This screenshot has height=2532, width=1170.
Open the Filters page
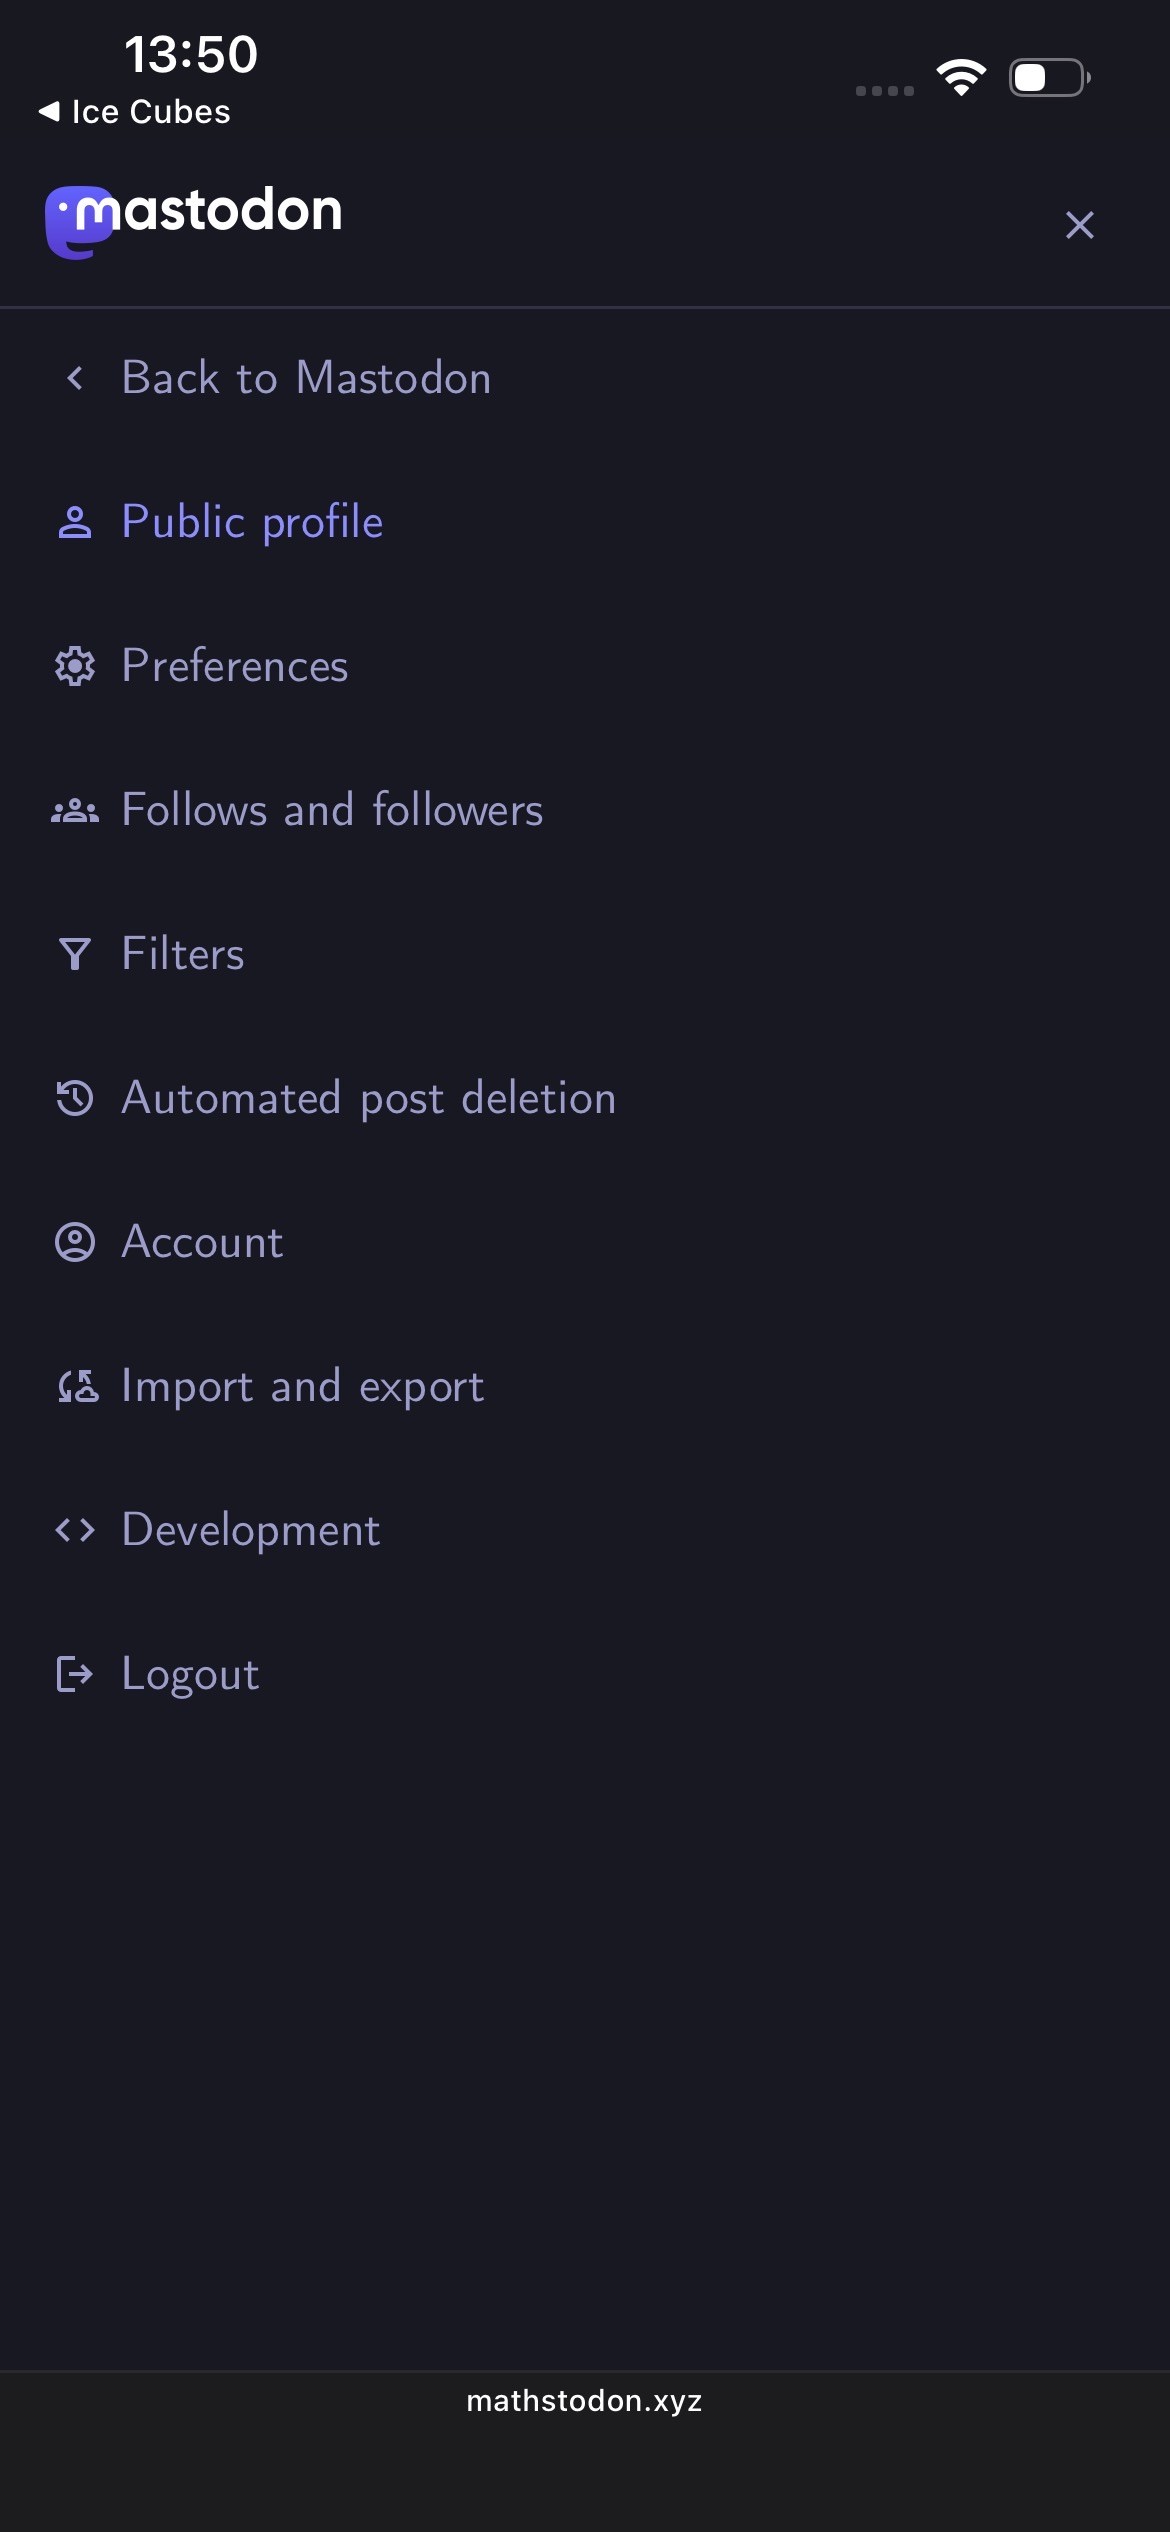click(183, 954)
